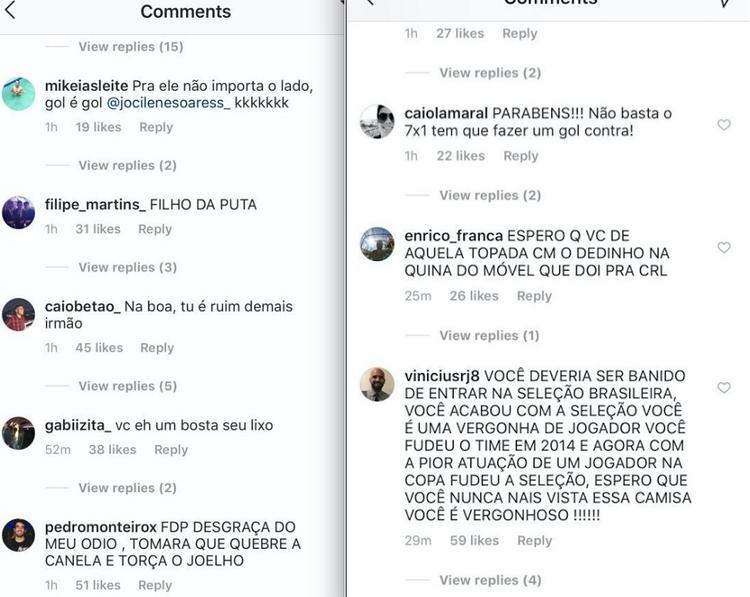This screenshot has width=750, height=597.
Task: Reply to the gabiizita_ comment
Action: click(x=171, y=450)
